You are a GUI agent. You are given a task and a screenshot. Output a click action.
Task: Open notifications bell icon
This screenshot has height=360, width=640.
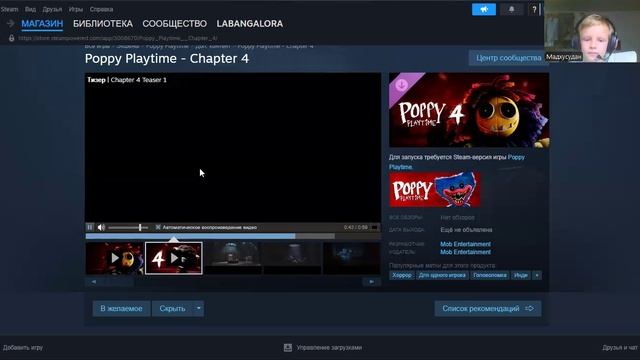point(511,9)
